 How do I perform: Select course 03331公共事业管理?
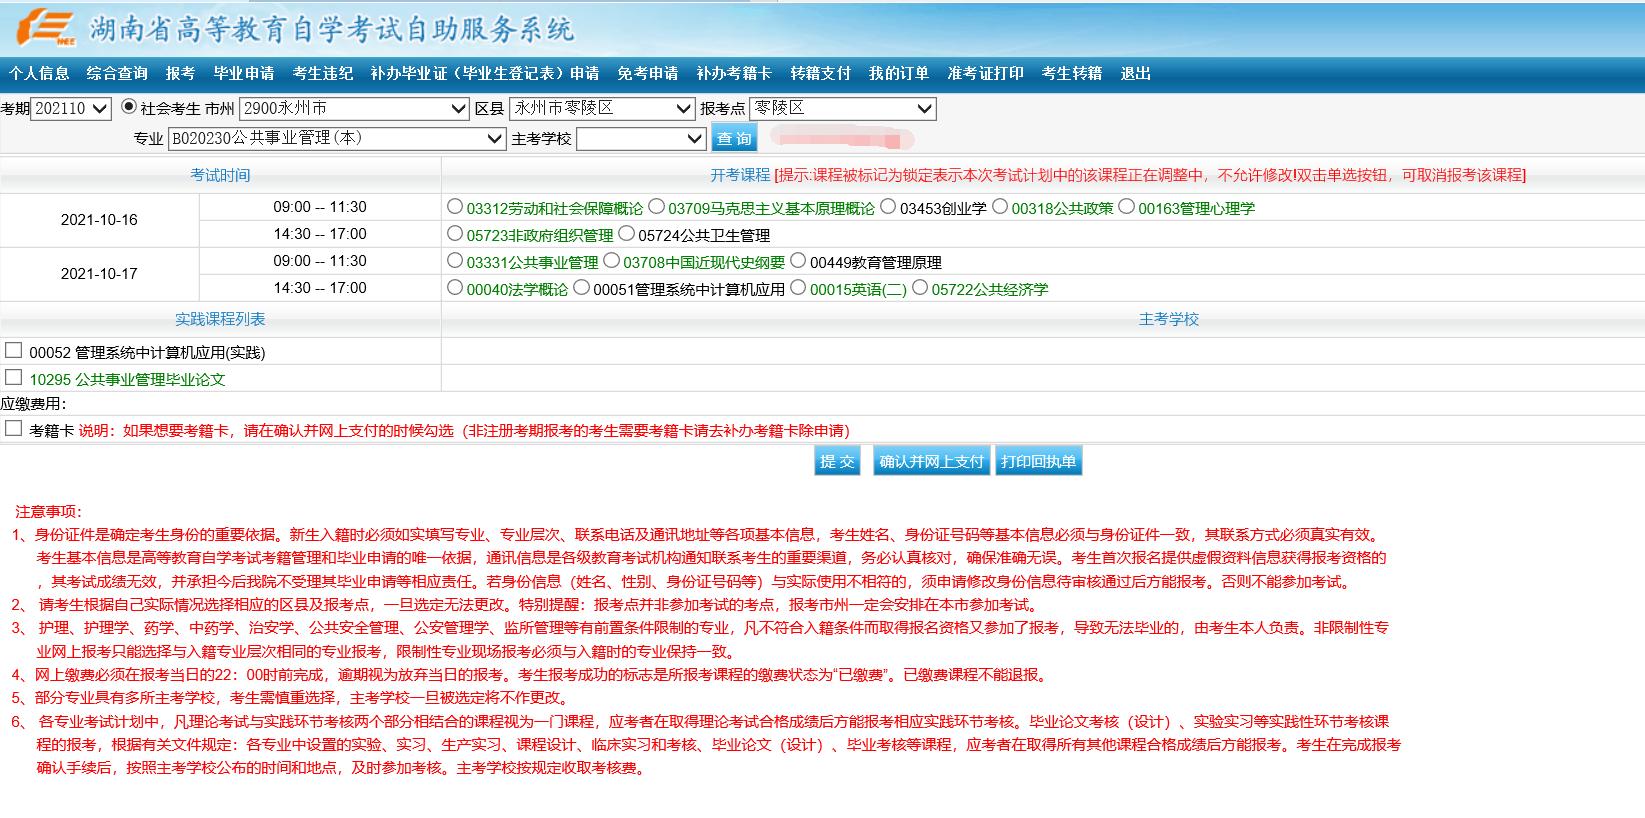tap(455, 260)
